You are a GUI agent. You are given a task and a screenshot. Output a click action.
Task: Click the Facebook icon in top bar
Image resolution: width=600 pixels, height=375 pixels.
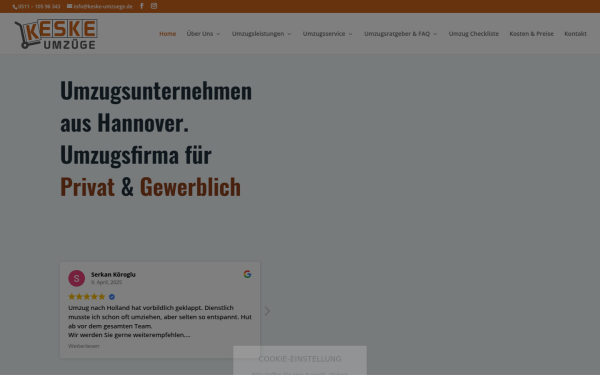pyautogui.click(x=142, y=6)
